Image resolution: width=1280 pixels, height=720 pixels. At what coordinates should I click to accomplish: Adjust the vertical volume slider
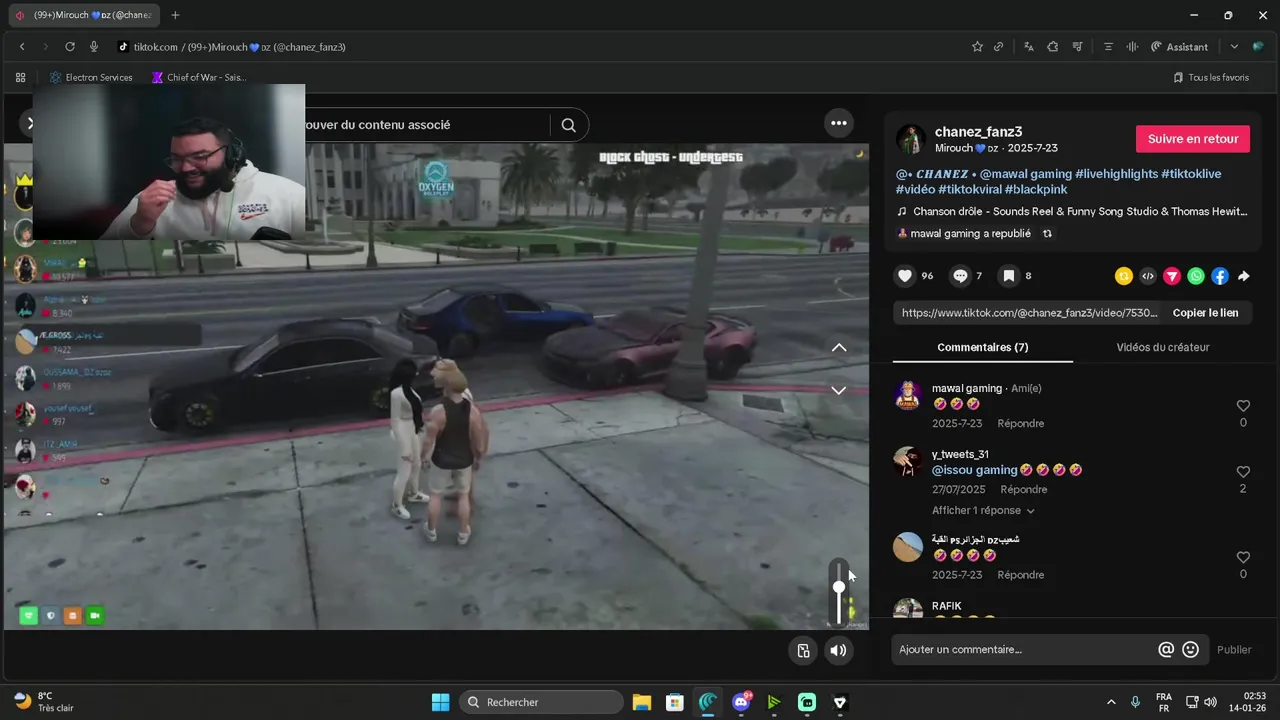839,594
